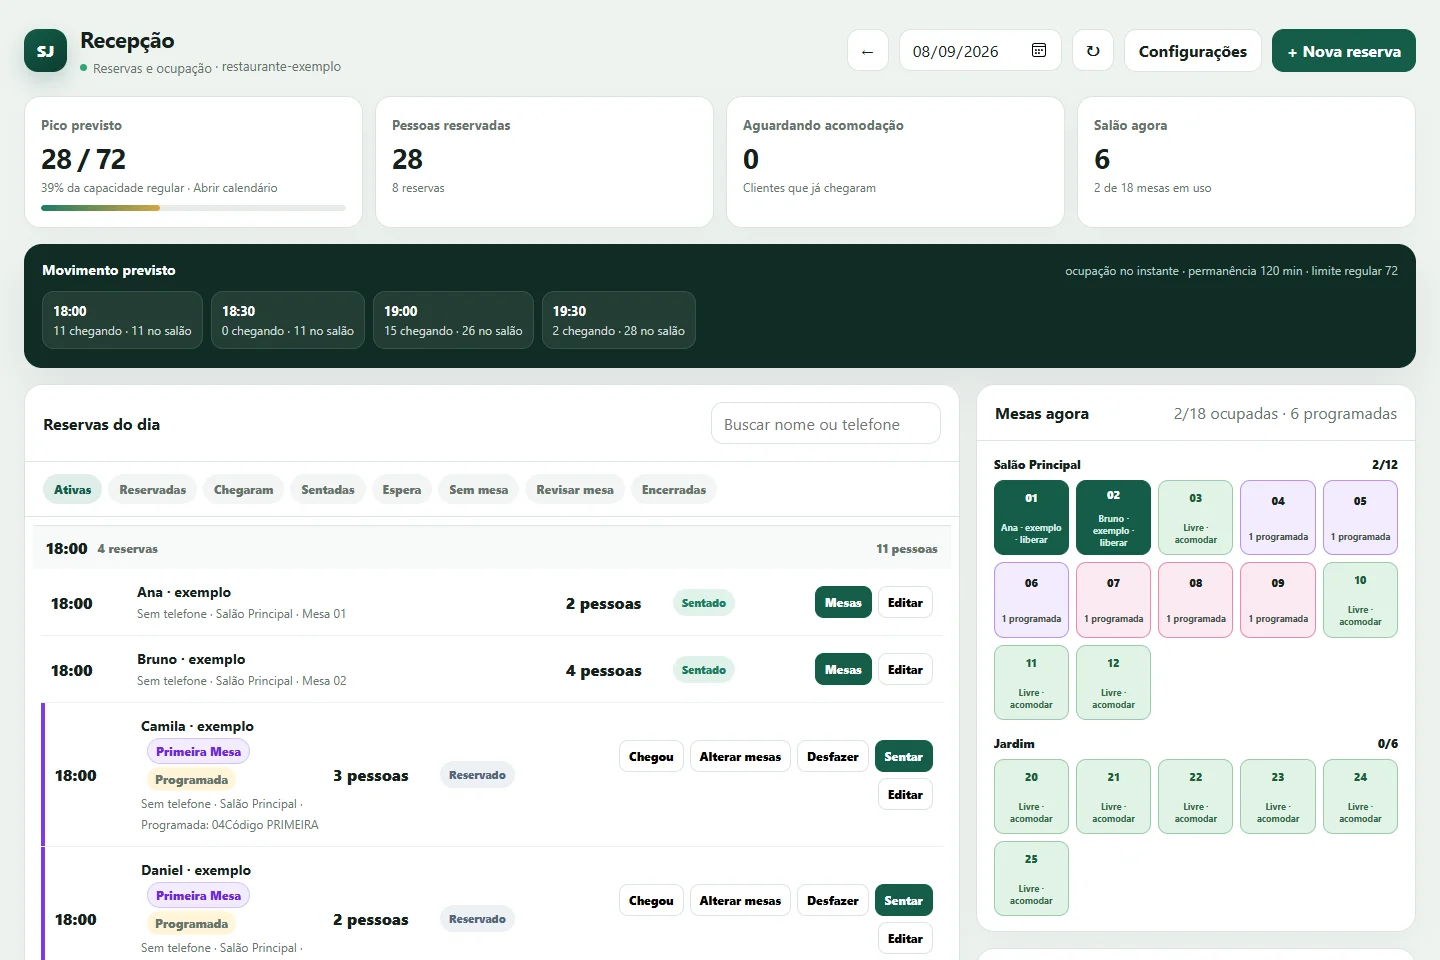Select scheduled table 08
The width and height of the screenshot is (1440, 960).
(1195, 600)
